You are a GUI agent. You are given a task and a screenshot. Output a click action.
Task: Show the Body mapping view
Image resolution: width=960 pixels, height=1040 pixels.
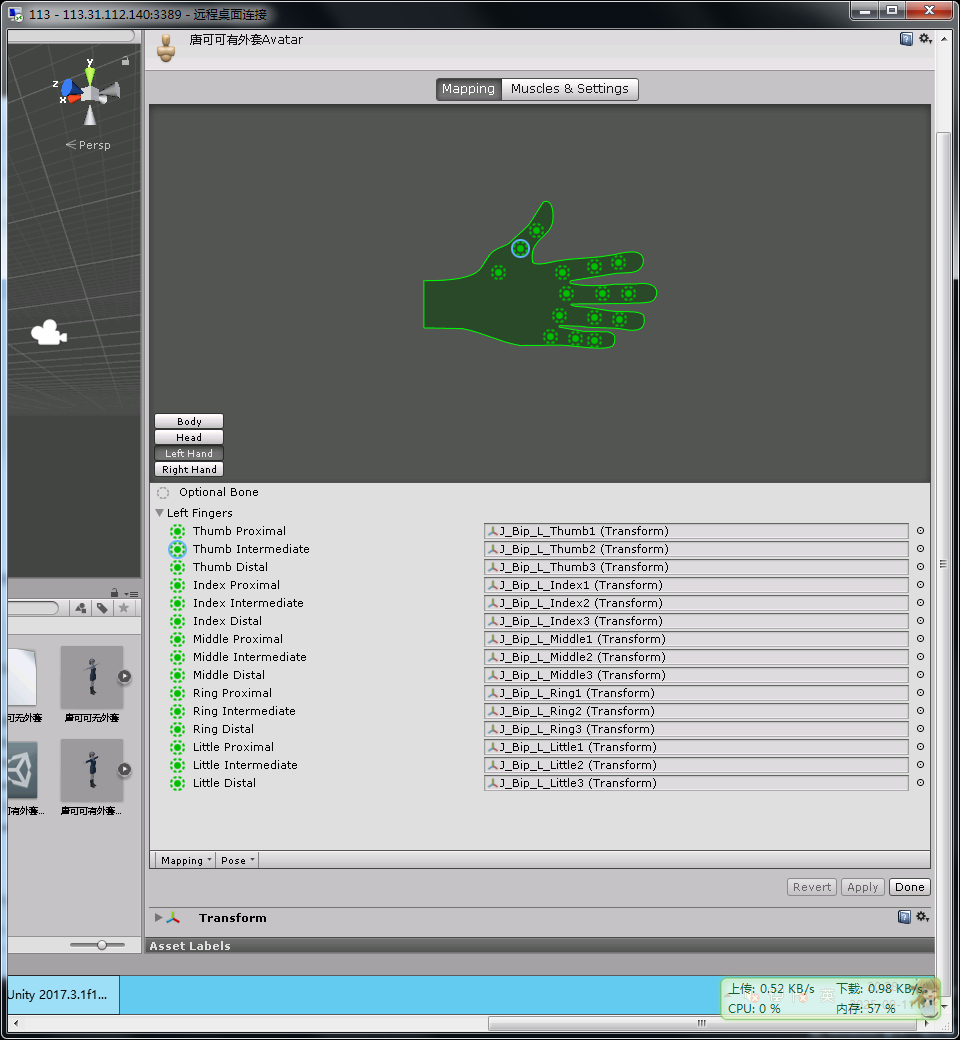(189, 421)
